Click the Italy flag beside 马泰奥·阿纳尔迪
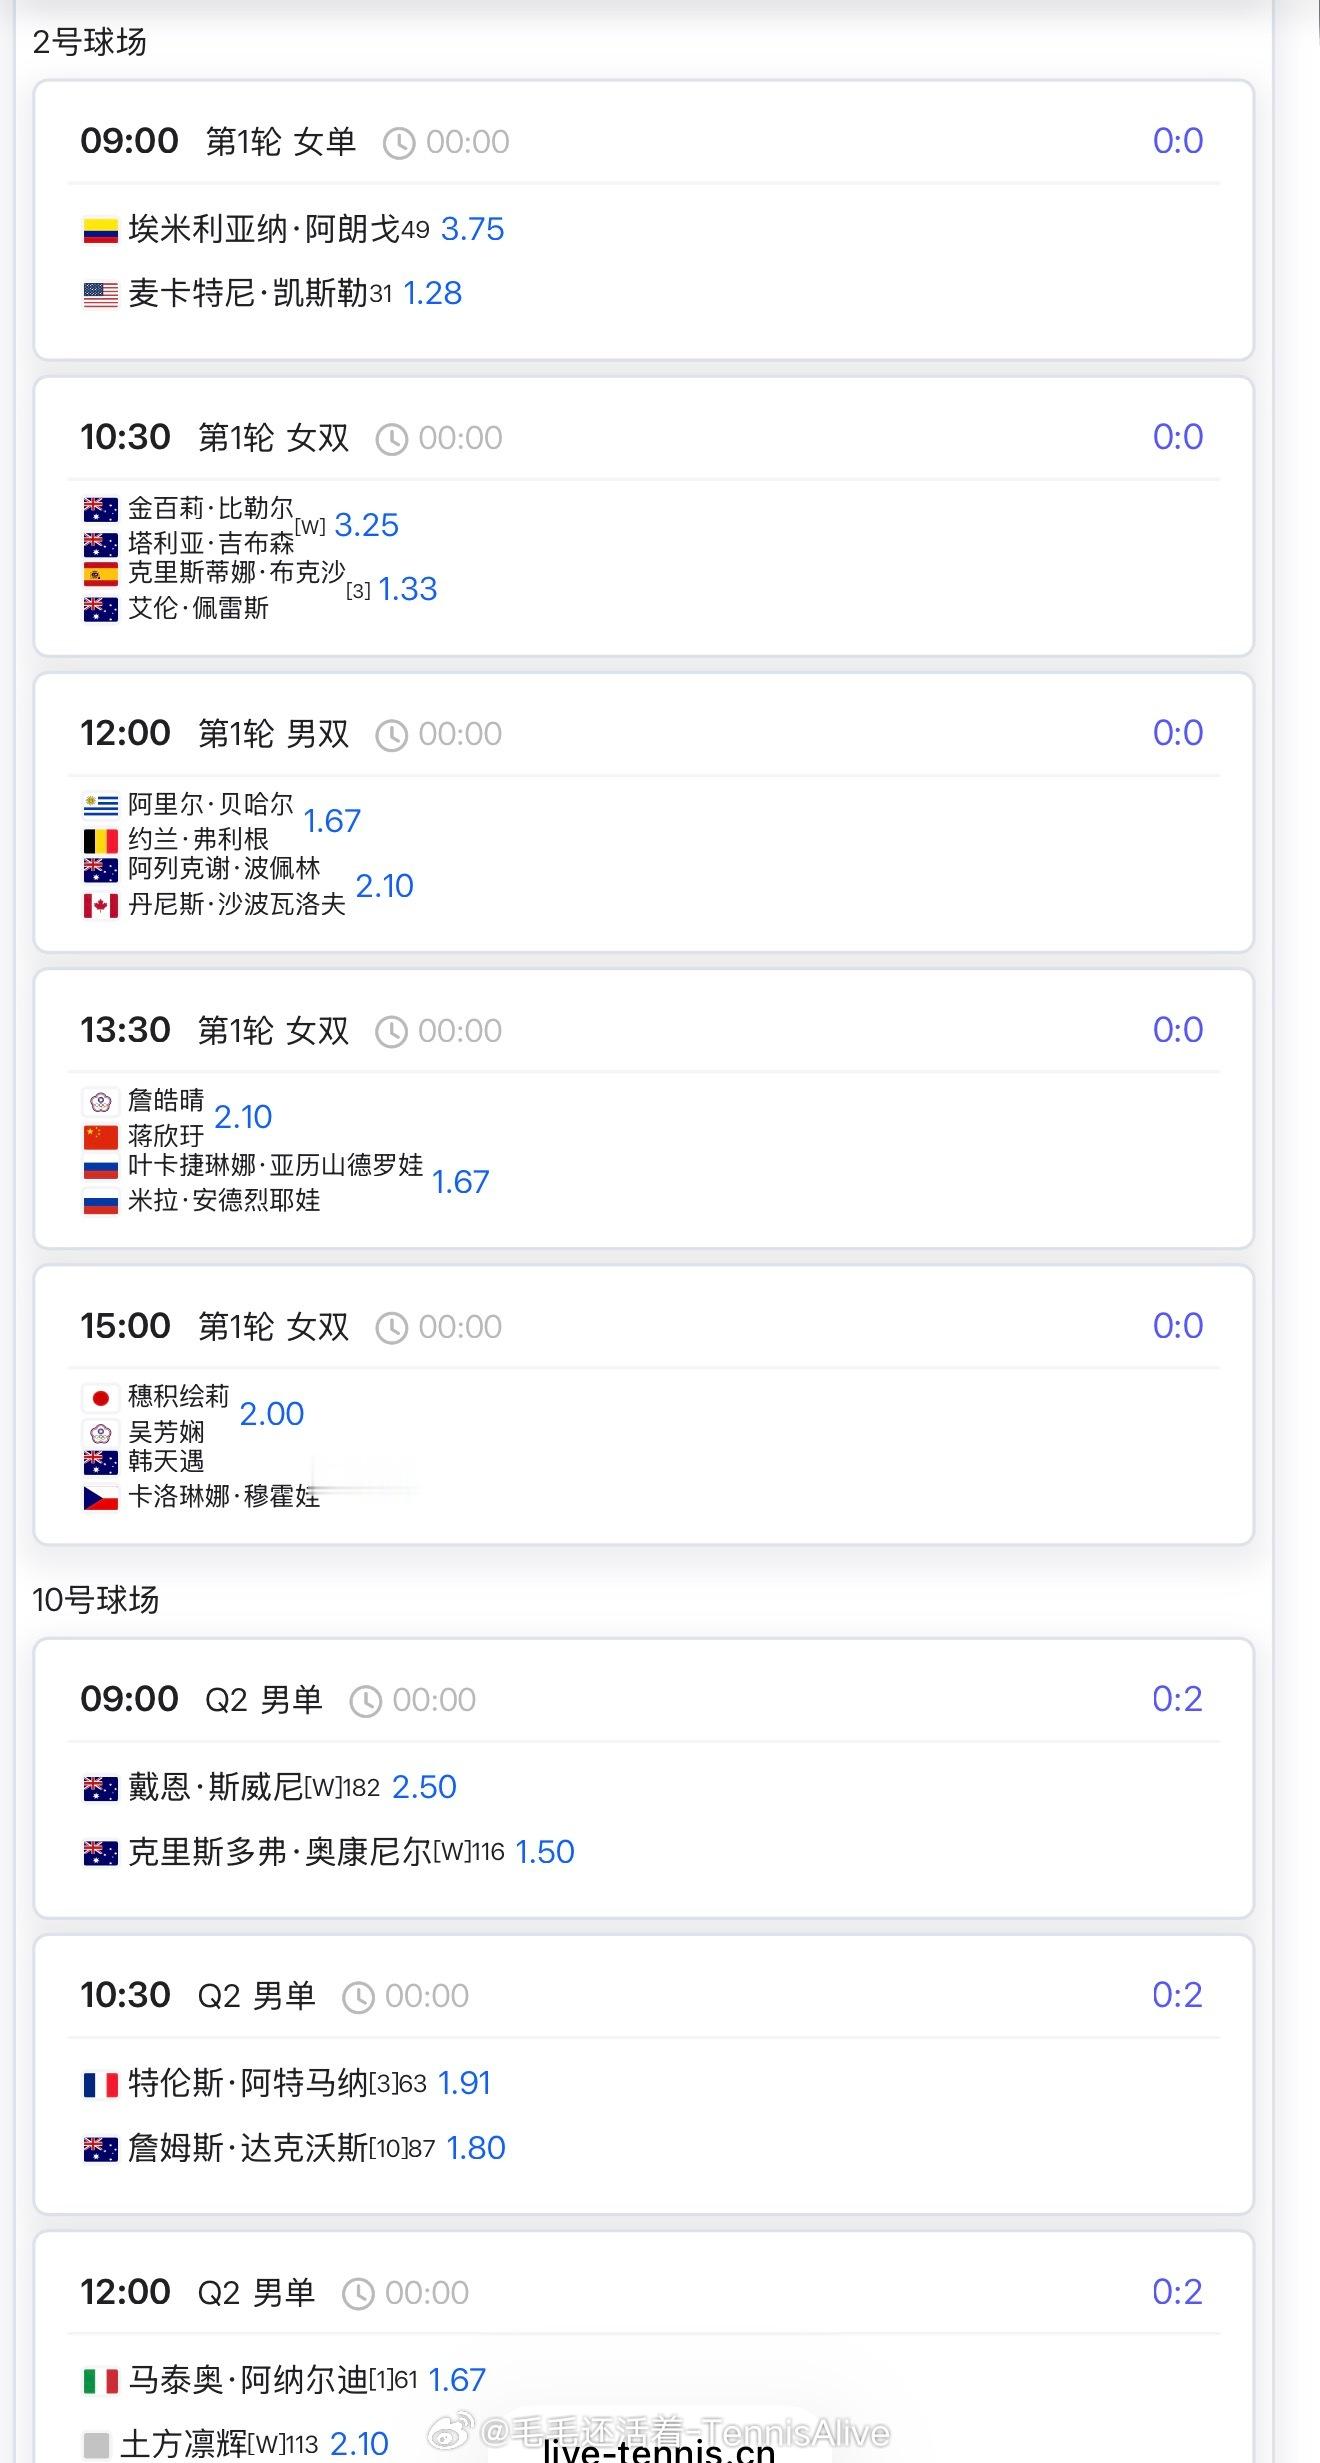 tap(100, 2381)
